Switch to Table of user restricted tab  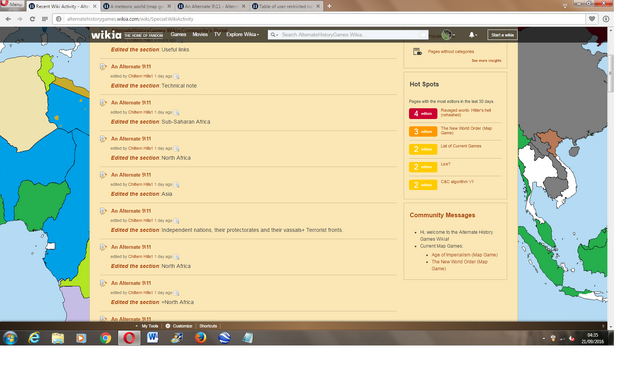[286, 6]
